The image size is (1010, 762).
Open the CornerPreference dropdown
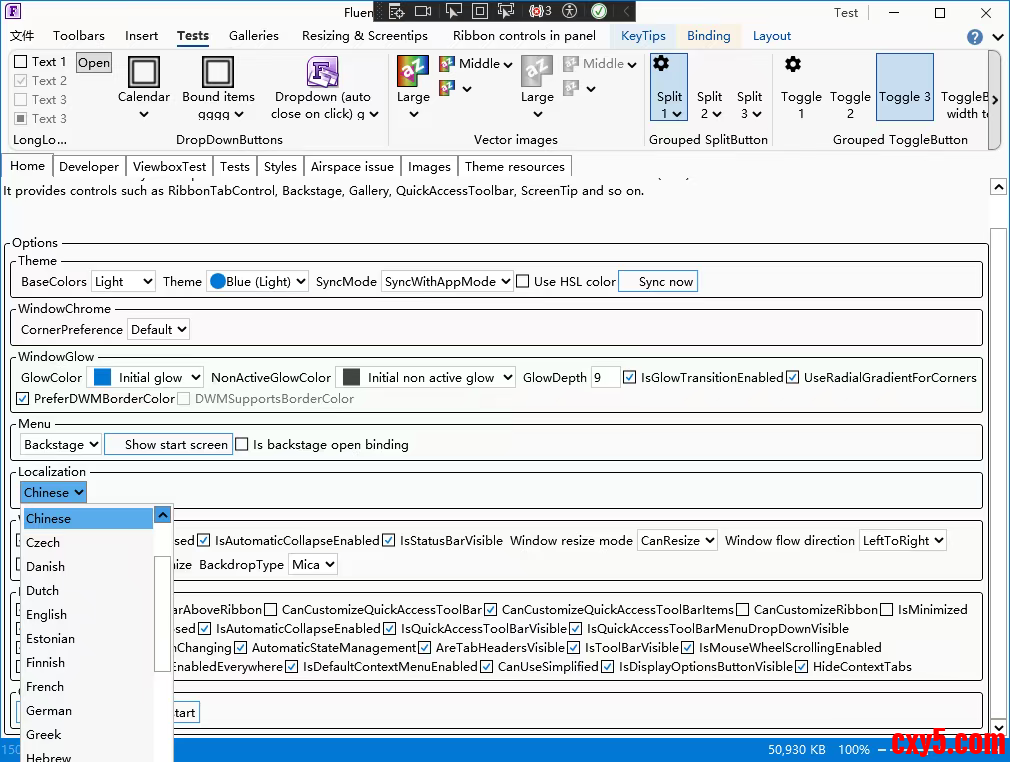pos(158,330)
